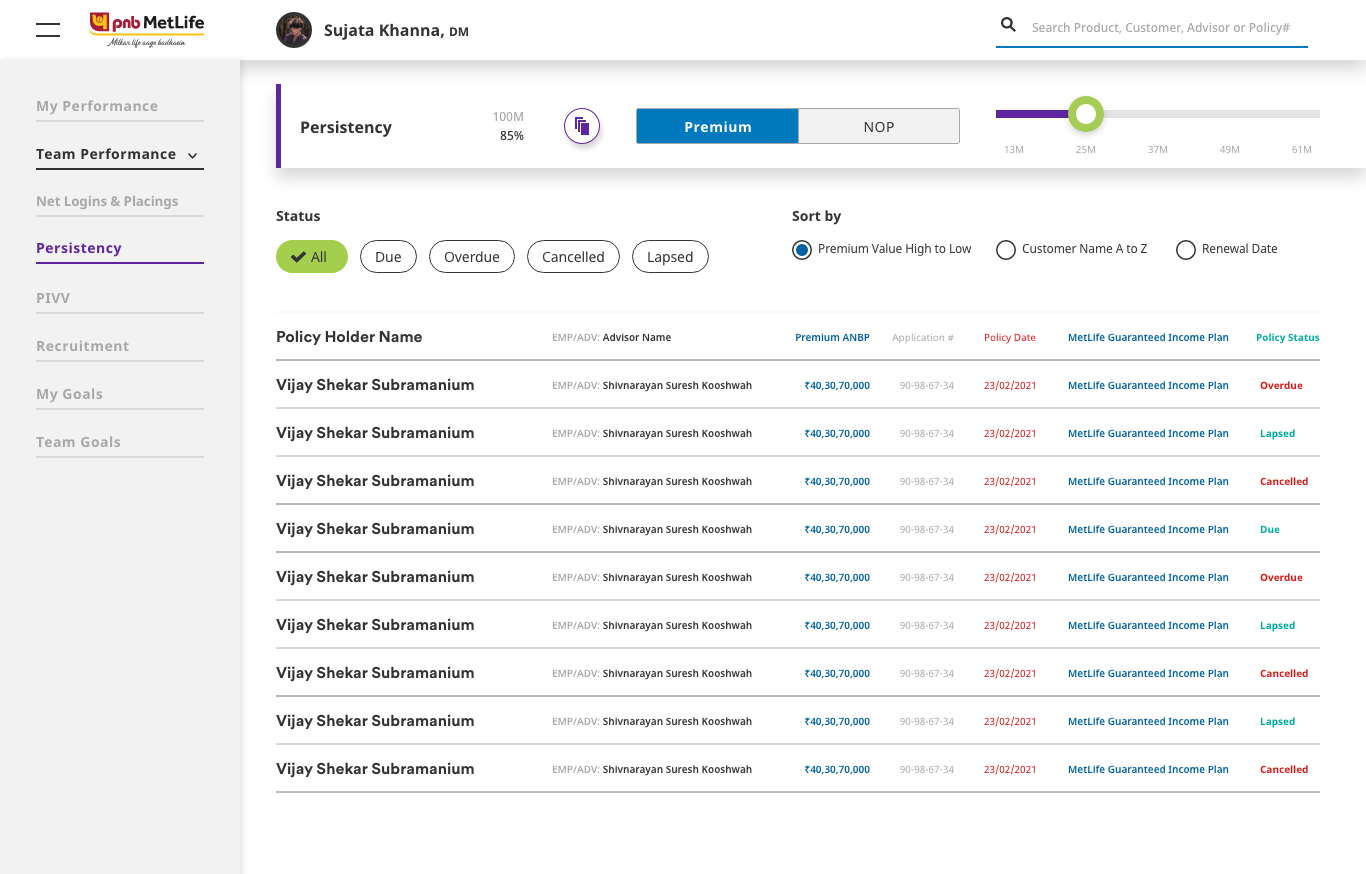
Task: Click the Persistency panel title
Action: 346,128
